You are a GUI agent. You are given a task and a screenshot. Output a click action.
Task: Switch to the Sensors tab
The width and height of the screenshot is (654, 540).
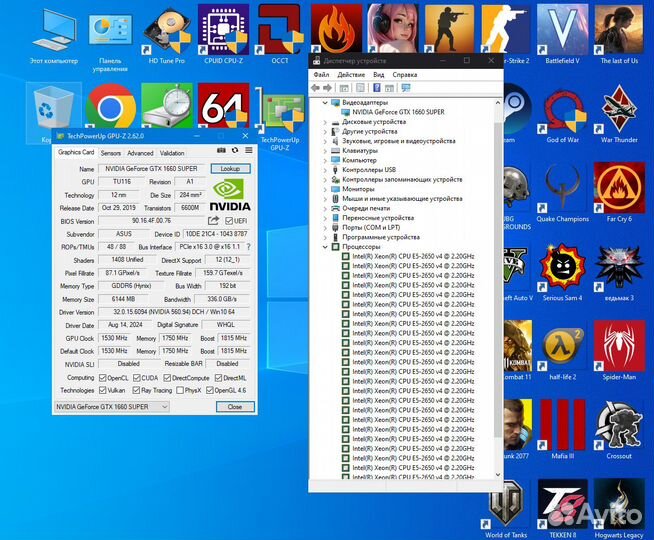110,153
